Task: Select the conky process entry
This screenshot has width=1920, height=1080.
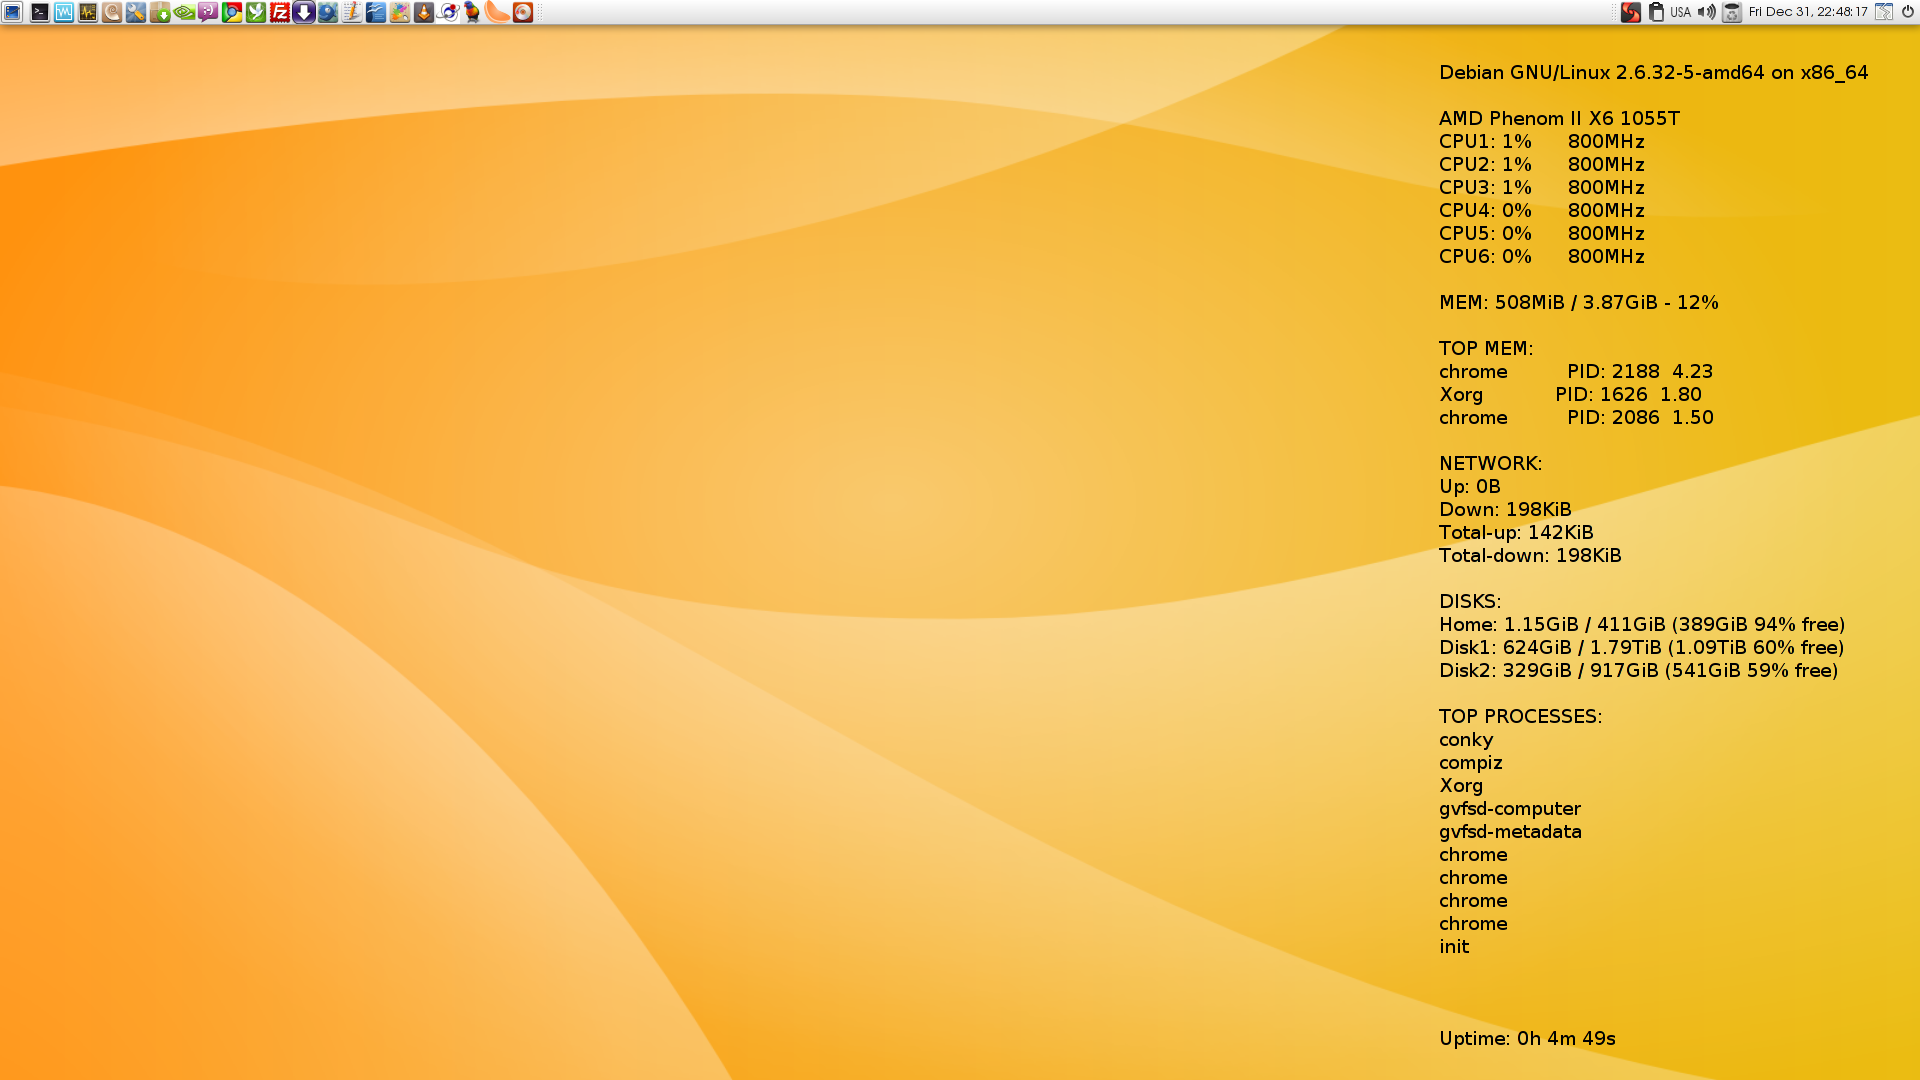Action: tap(1466, 740)
